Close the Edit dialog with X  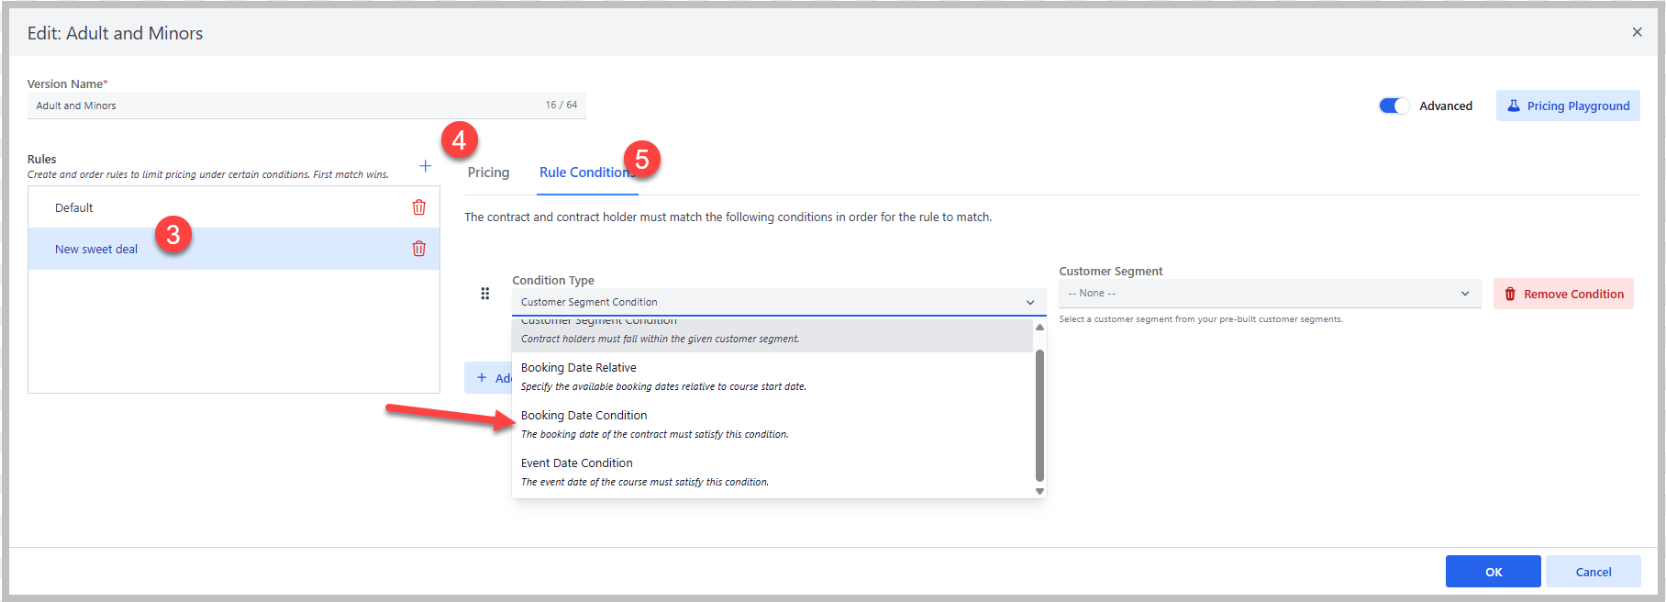pyautogui.click(x=1637, y=32)
